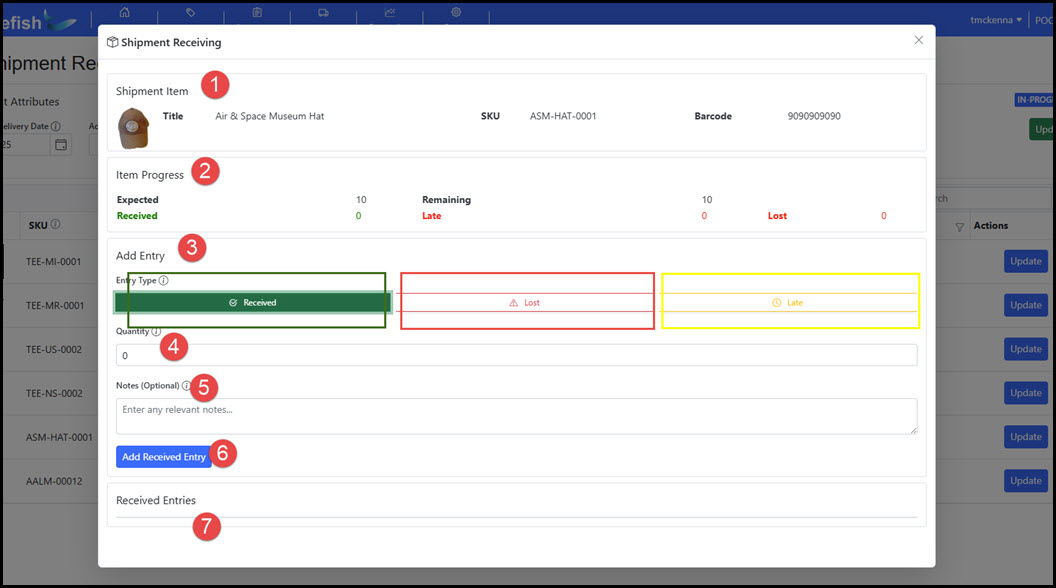Close the Shipment Receiving dialog
1056x588 pixels.
pyautogui.click(x=919, y=40)
